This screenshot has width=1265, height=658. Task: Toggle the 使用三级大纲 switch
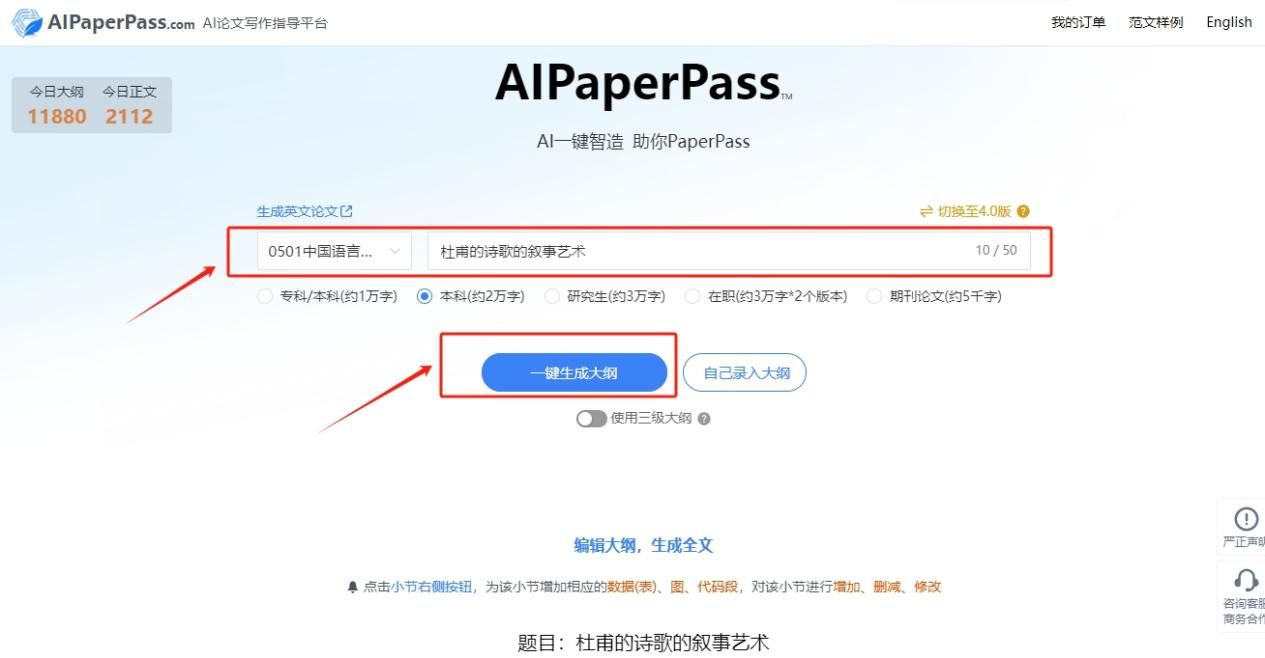coord(591,419)
